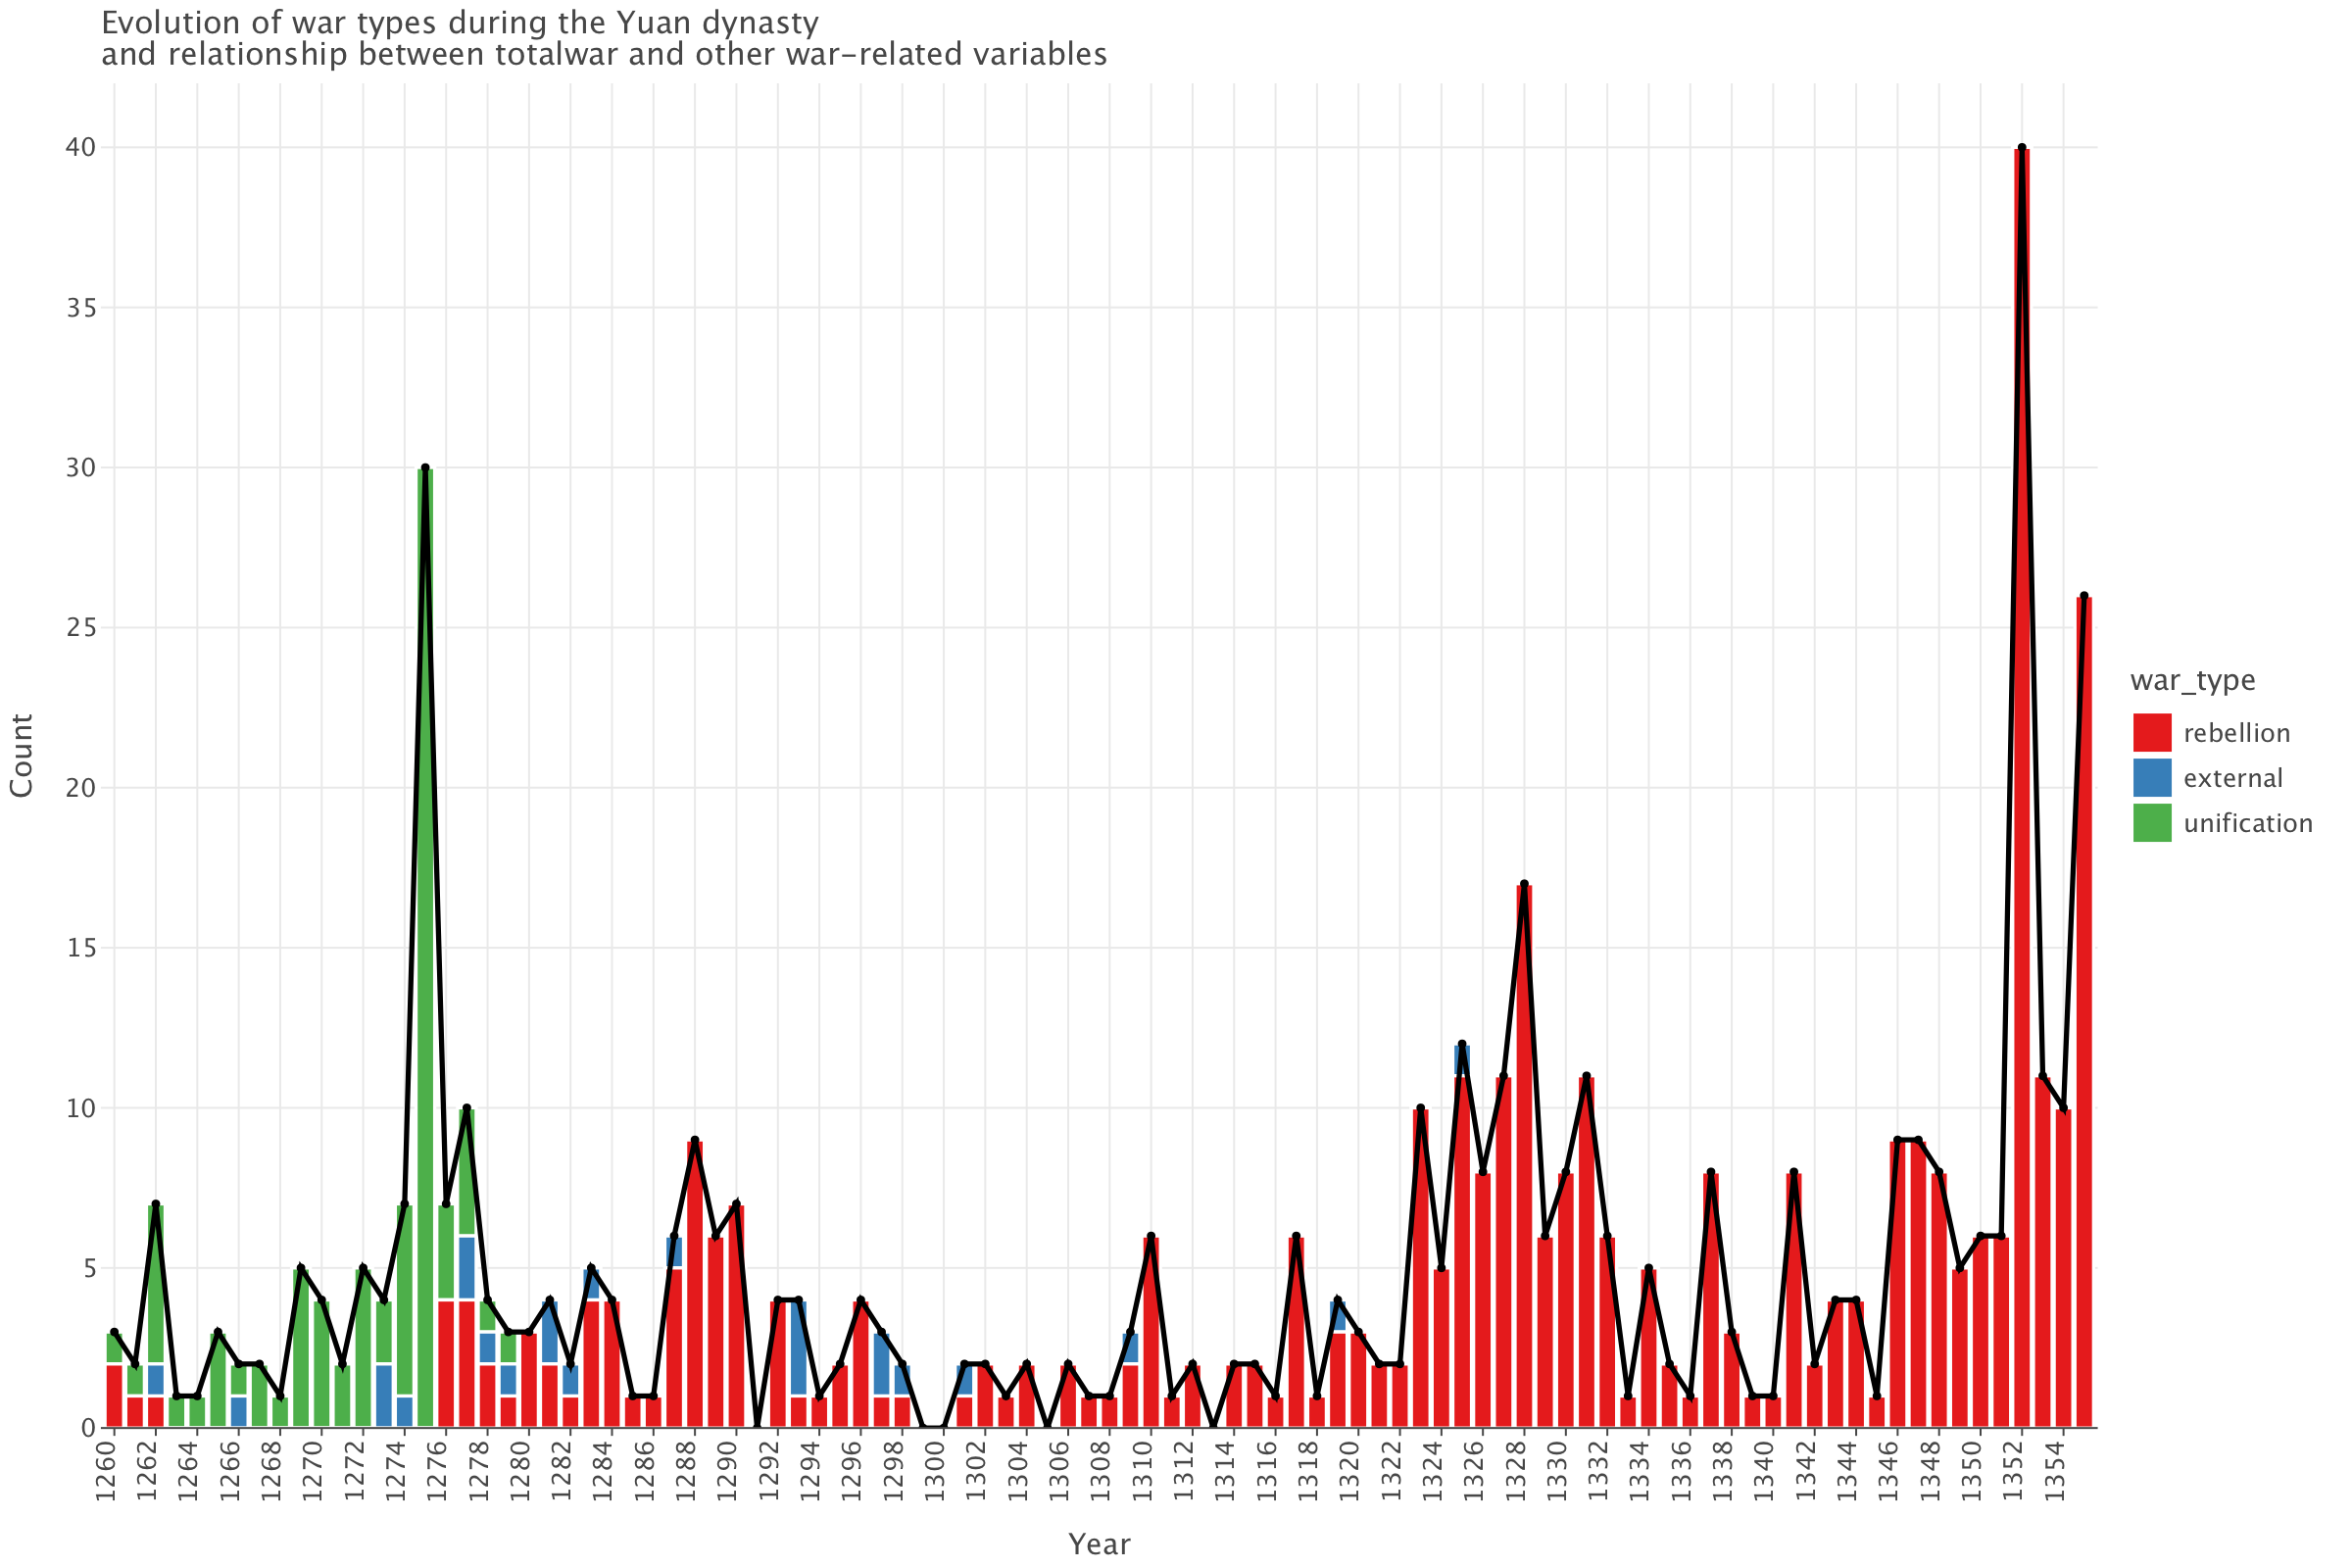Toggle the unification legend label
The height and width of the screenshot is (1568, 2352).
tap(2248, 823)
